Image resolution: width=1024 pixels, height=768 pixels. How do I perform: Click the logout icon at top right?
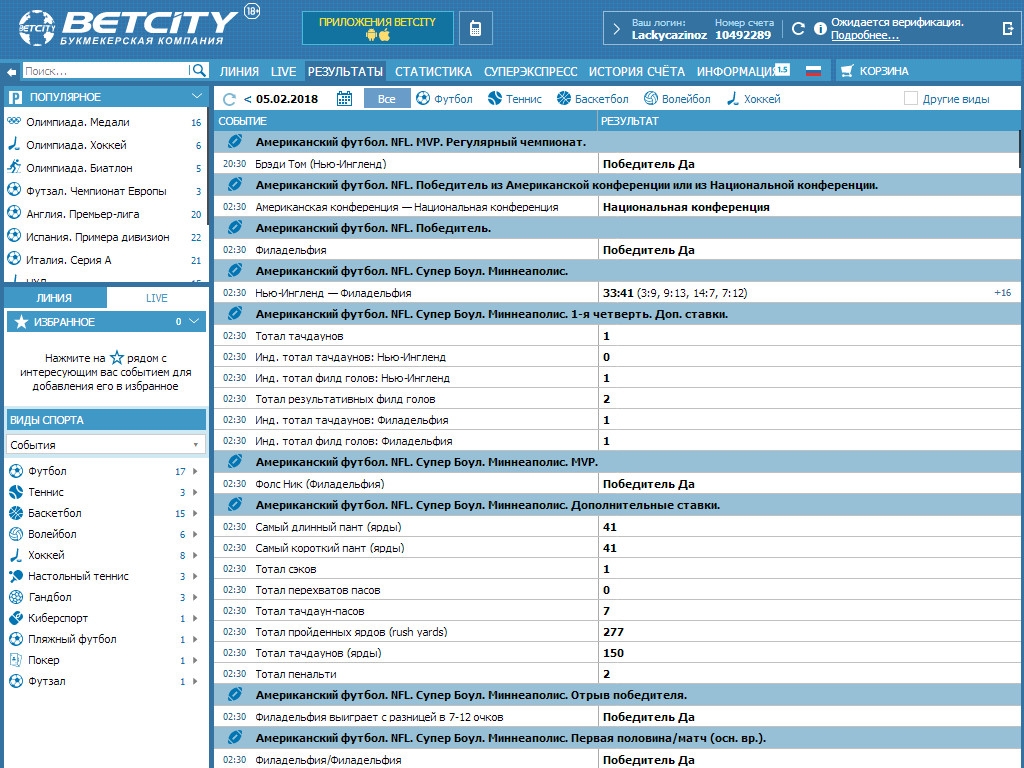pyautogui.click(x=1007, y=29)
